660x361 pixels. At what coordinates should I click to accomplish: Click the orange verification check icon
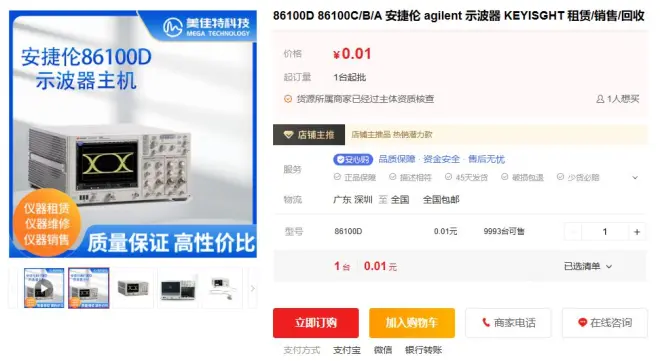coord(288,99)
